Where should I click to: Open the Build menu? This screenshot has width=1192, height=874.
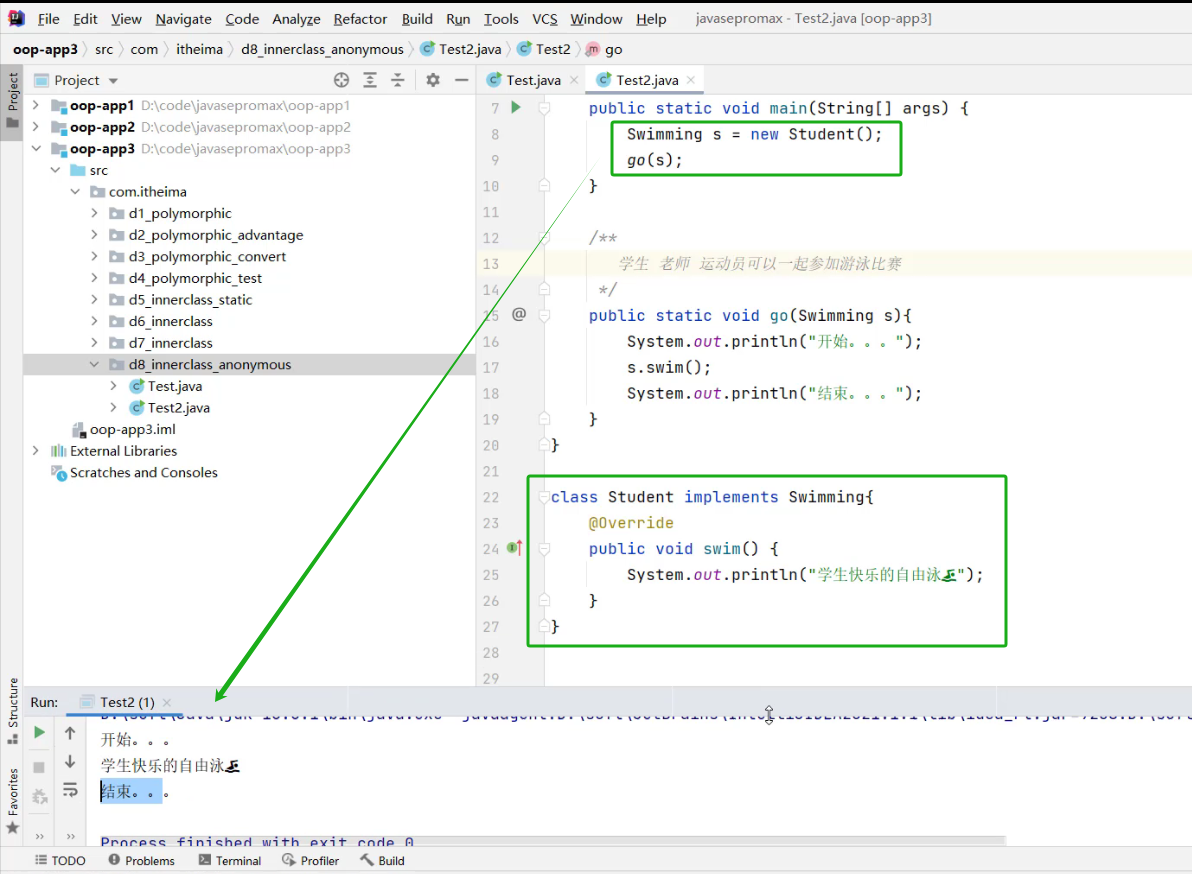(417, 19)
